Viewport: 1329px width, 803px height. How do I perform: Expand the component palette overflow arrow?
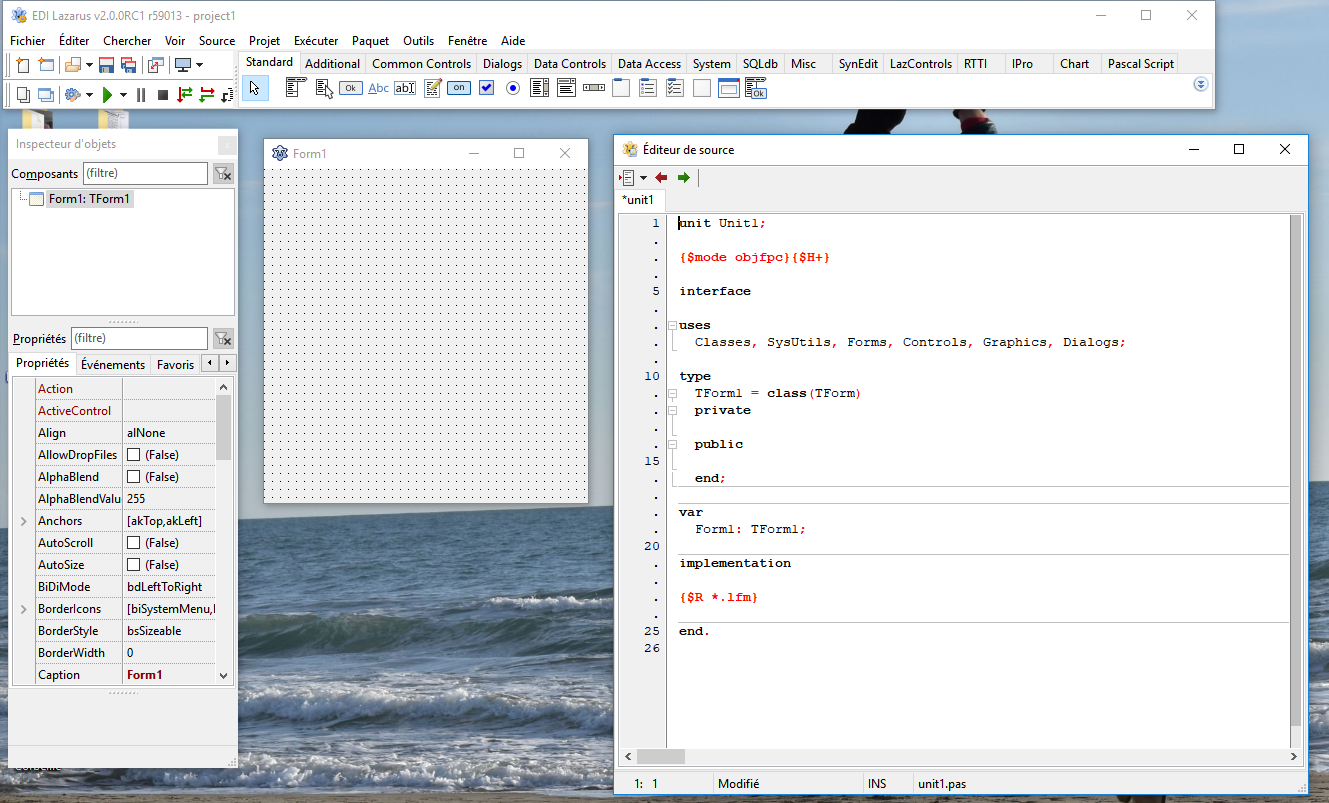point(1201,85)
